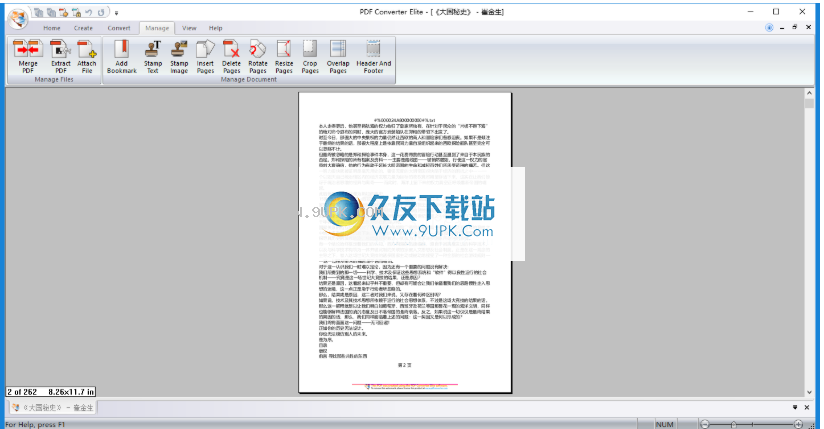Restore the inner document window
Viewport: 824px width, 429px height.
795,27
